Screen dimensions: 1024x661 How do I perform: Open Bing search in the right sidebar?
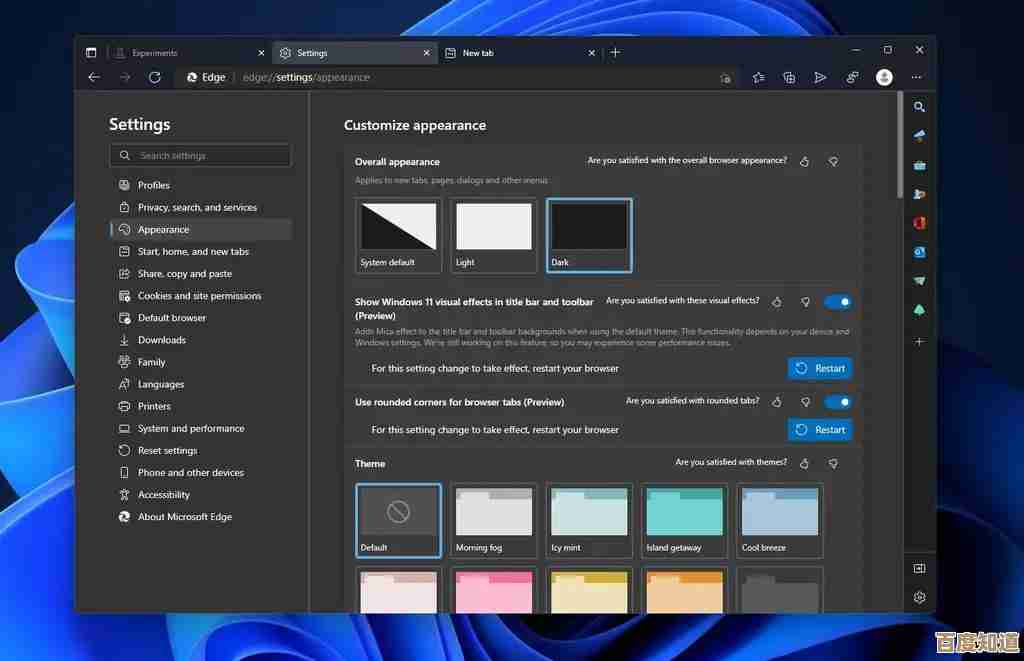click(919, 107)
